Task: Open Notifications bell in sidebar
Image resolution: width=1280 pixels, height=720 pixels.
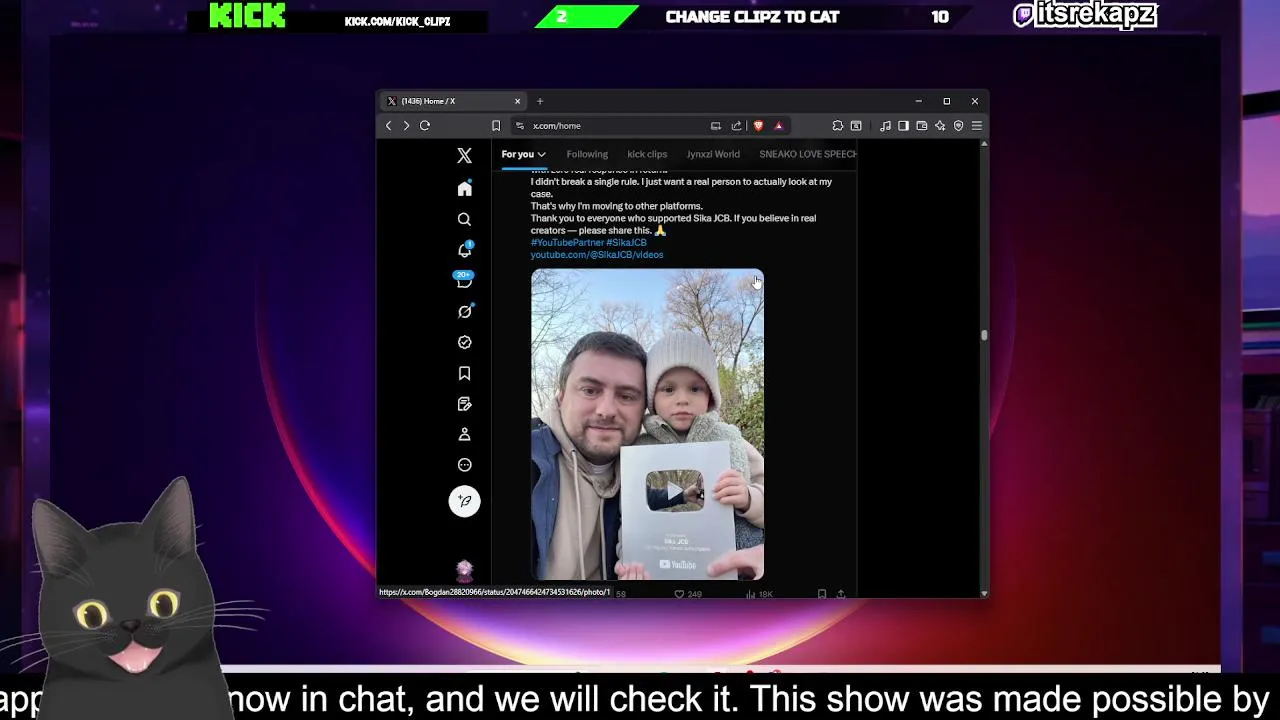Action: pyautogui.click(x=464, y=250)
